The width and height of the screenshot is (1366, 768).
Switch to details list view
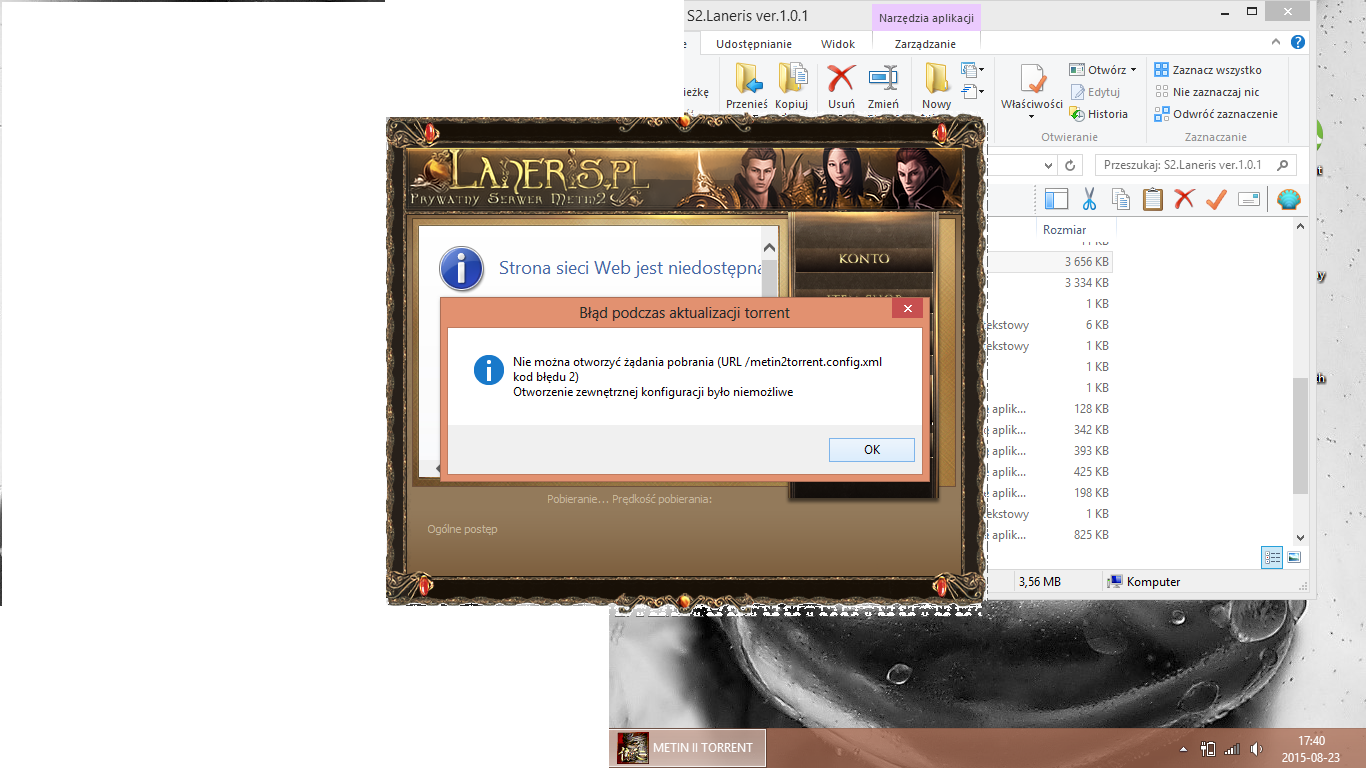pyautogui.click(x=1272, y=557)
